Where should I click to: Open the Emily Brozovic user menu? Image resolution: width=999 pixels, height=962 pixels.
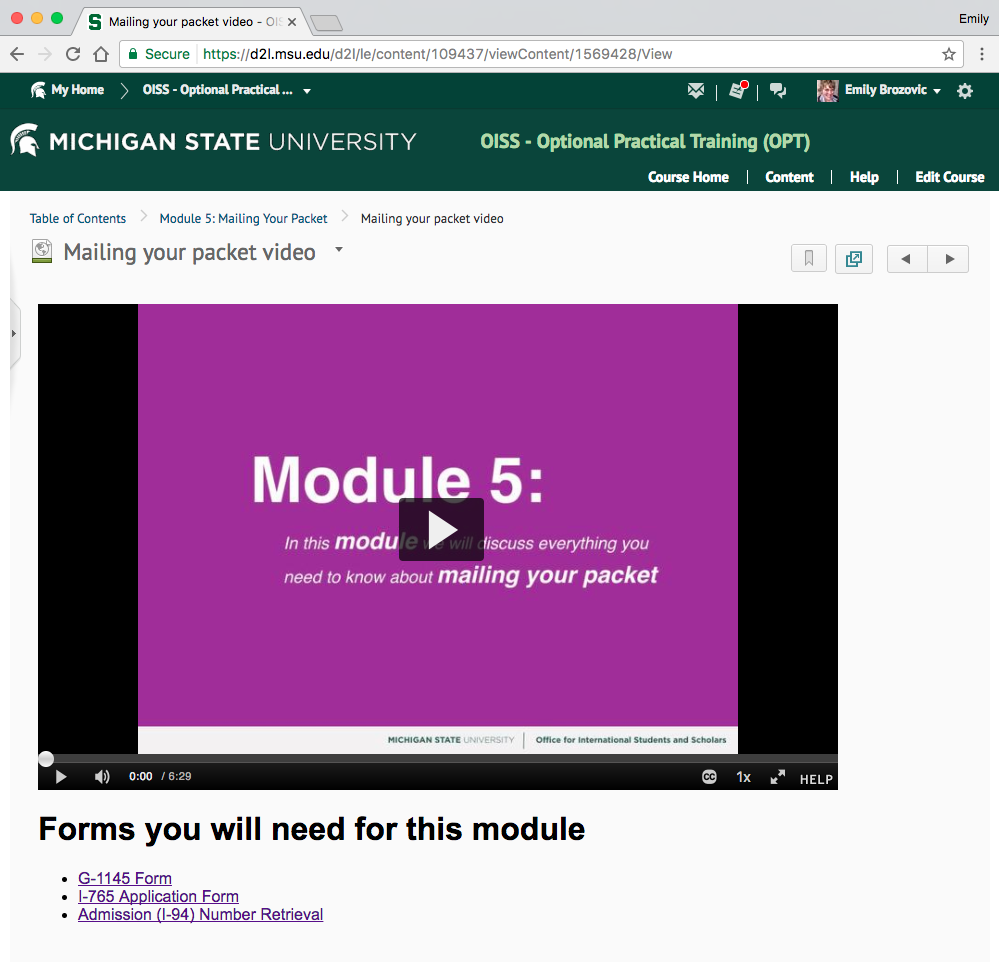click(x=880, y=91)
